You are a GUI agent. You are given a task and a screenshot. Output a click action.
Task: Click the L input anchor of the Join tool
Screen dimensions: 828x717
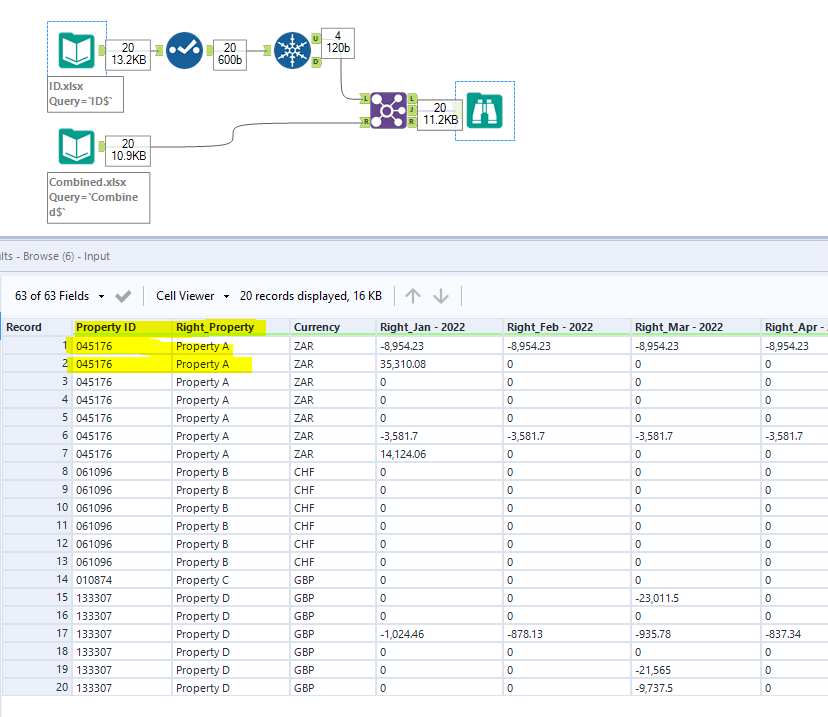(x=366, y=99)
